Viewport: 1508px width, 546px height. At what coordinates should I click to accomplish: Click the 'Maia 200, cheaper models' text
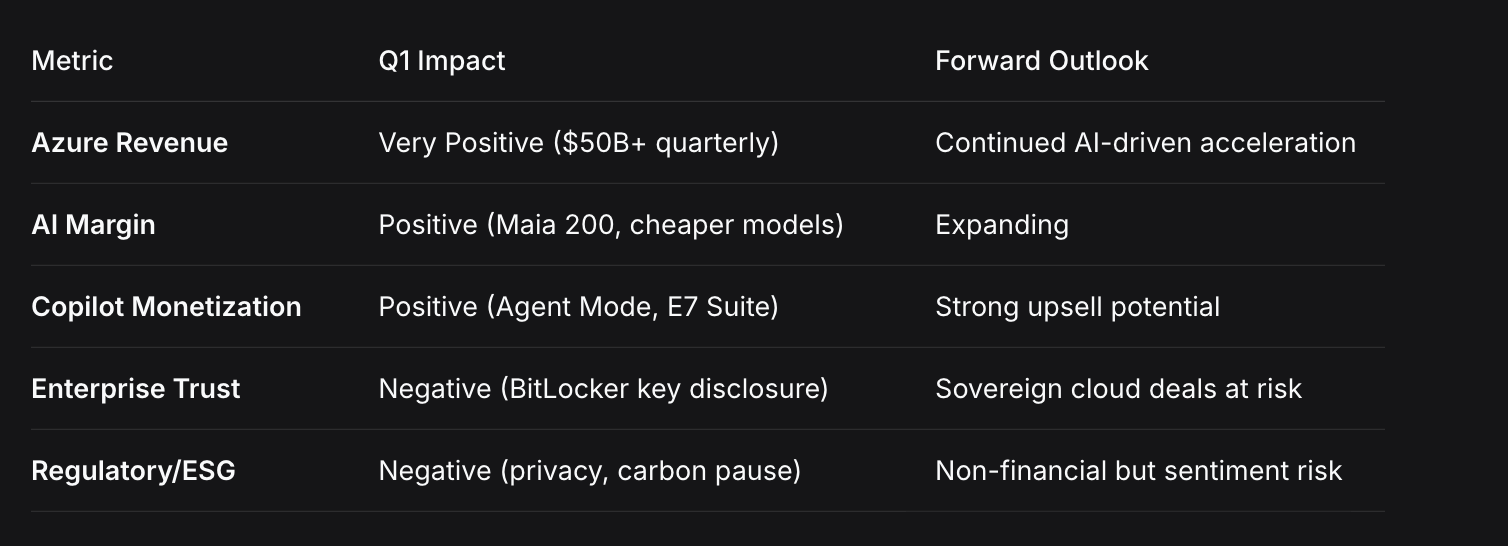tap(665, 225)
